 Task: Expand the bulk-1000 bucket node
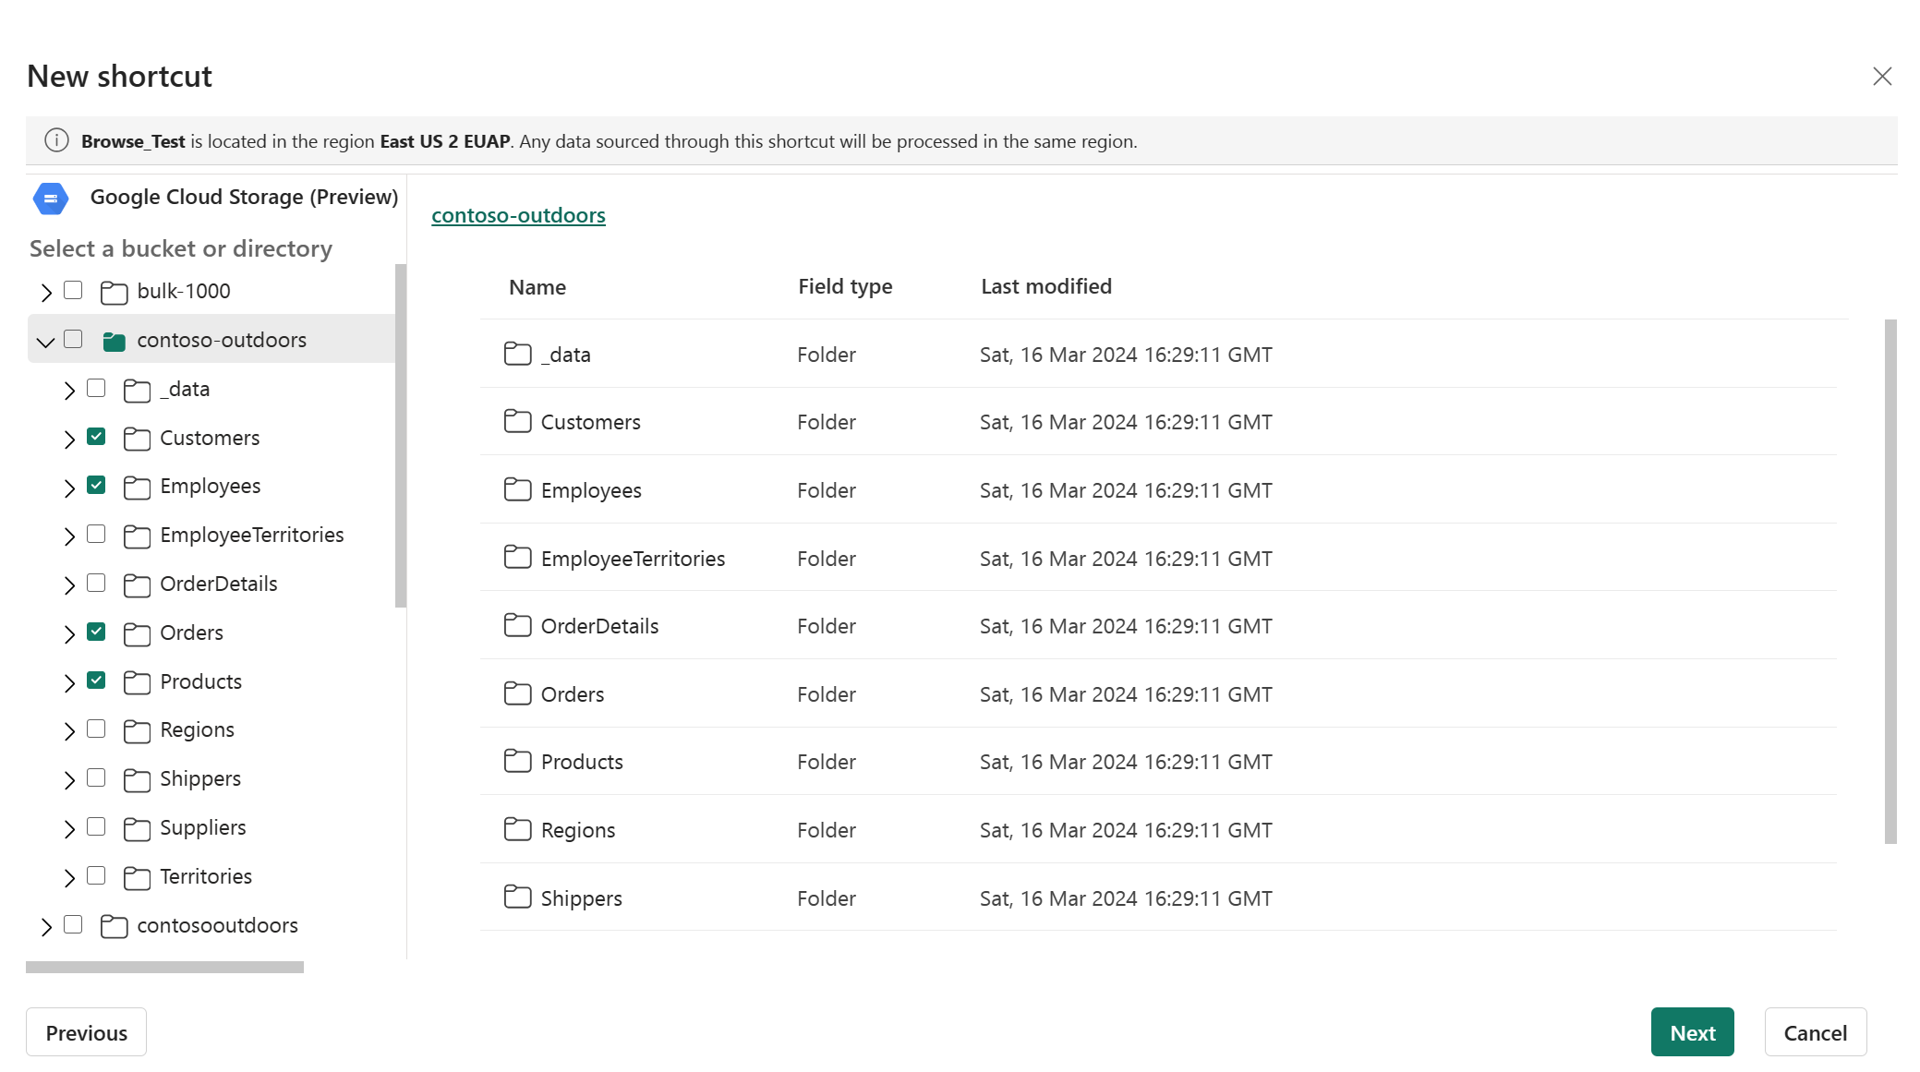pyautogui.click(x=46, y=293)
